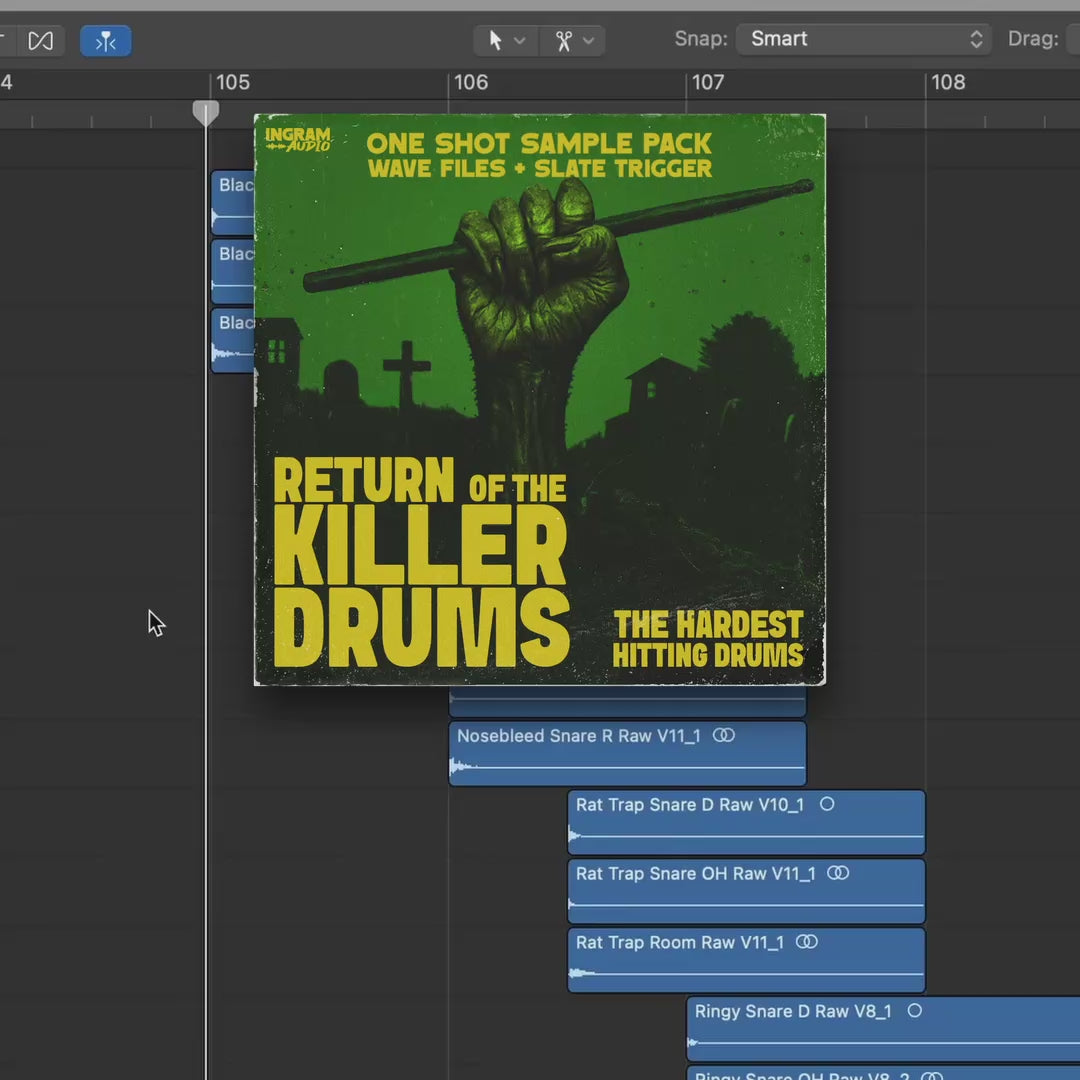Toggle the blue Catch Playhead button
This screenshot has width=1080, height=1080.
(x=106, y=41)
